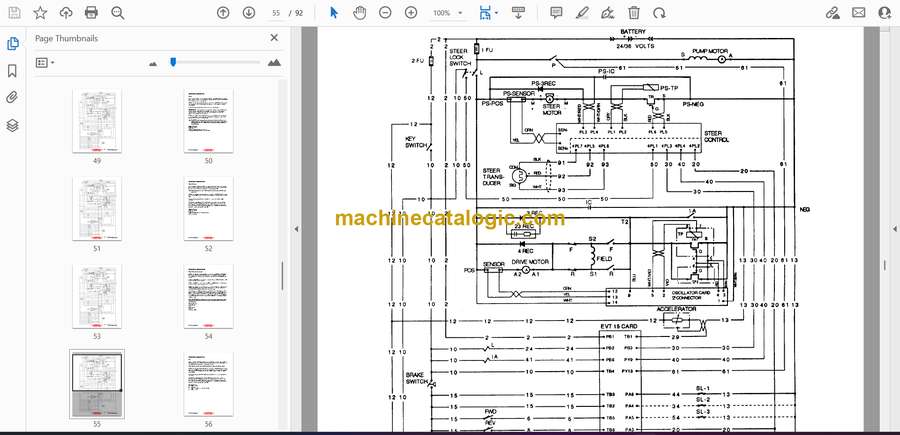900x435 pixels.
Task: Click the Print file icon
Action: pos(92,13)
